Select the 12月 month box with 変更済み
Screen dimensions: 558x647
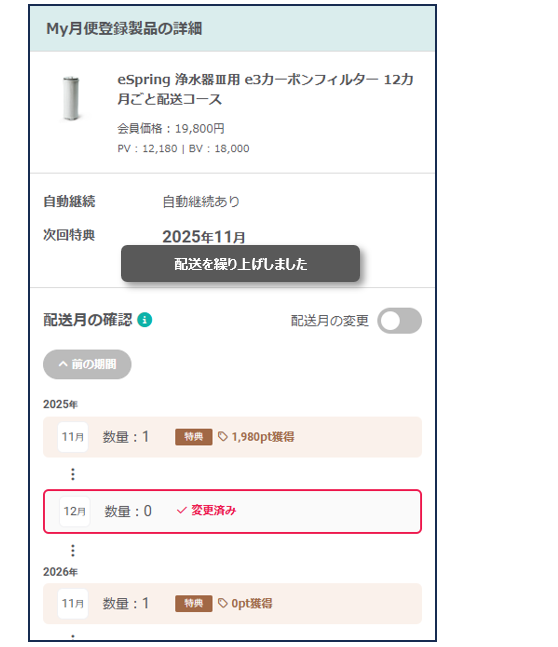(75, 512)
